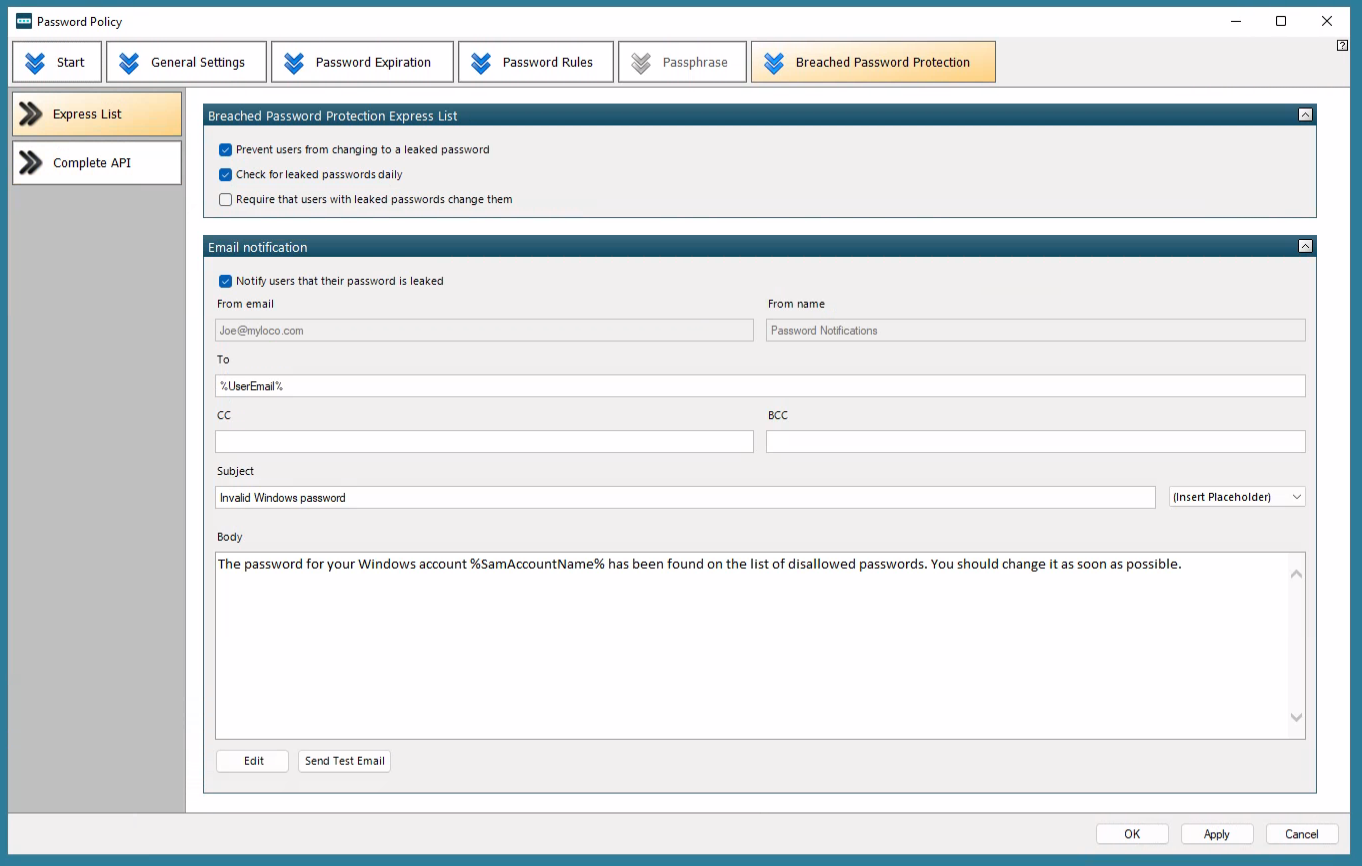This screenshot has height=866, width=1362.
Task: Click the grey chevron icon on Passphrase tab
Action: click(641, 62)
